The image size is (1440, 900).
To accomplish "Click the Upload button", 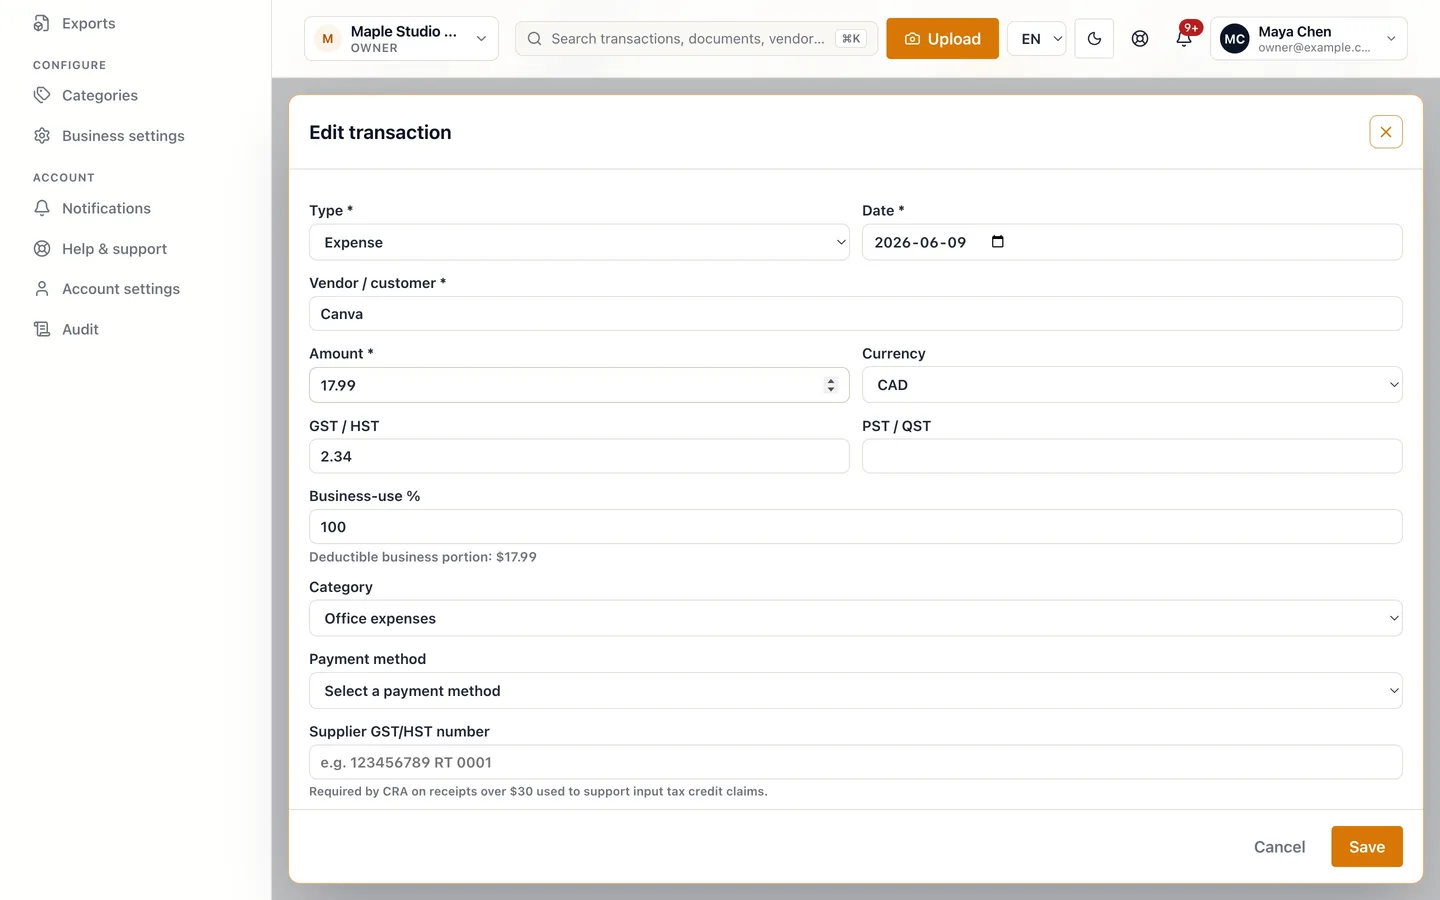I will 942,39.
